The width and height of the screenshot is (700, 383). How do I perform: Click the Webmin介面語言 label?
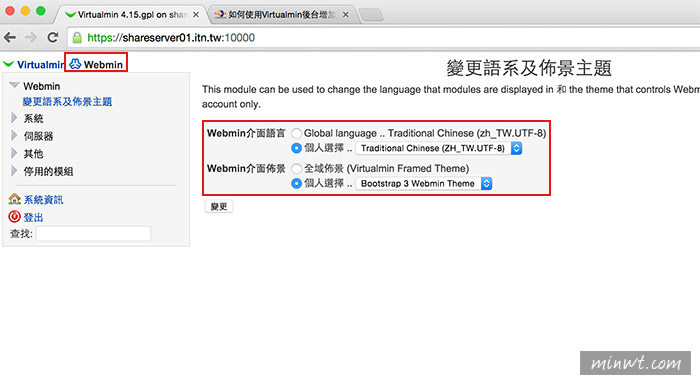pos(246,133)
